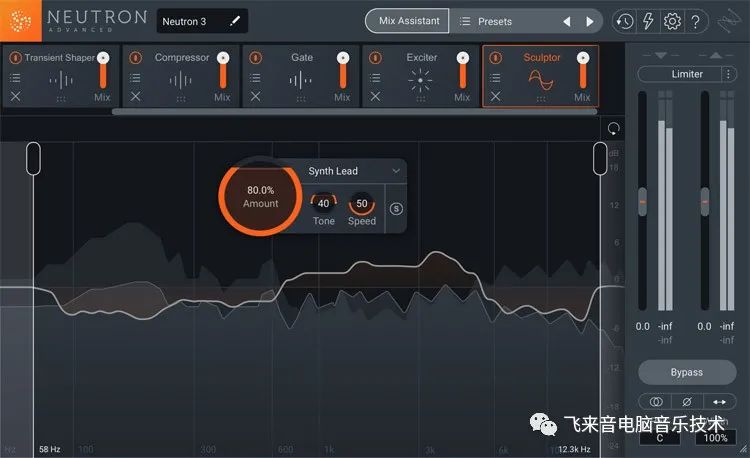Remove the Exciter module

tap(375, 97)
